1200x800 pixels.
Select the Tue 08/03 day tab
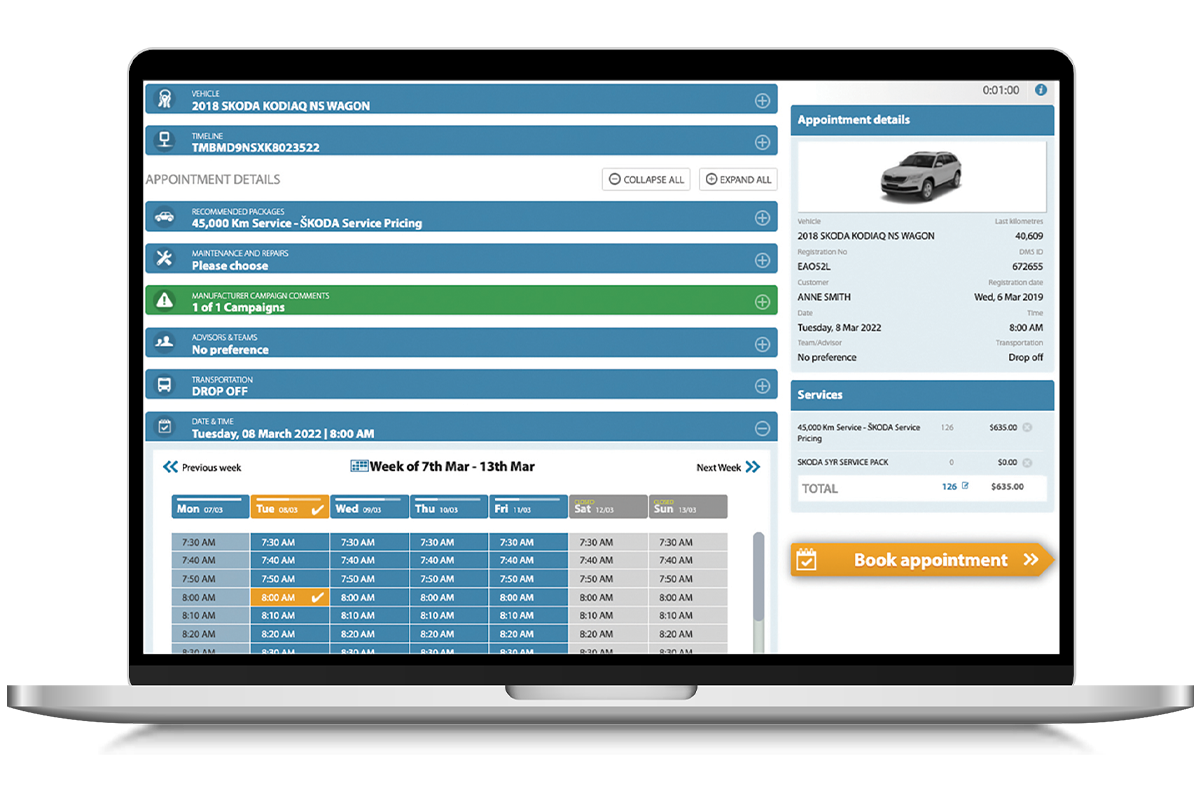[x=290, y=508]
